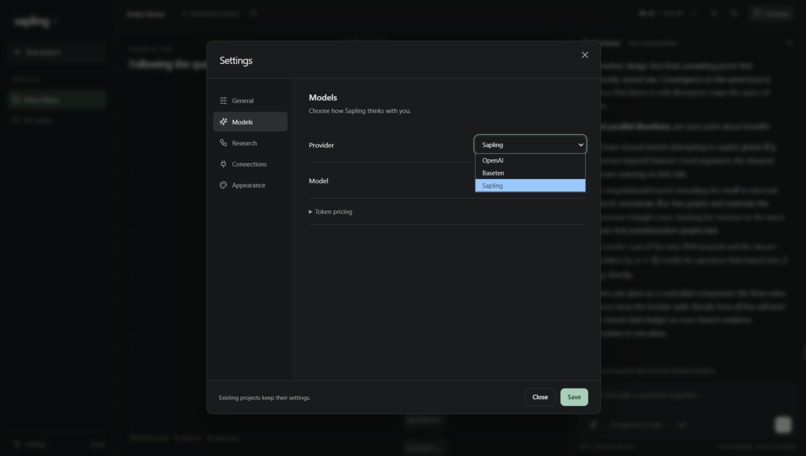Screen dimensions: 806x456
Task: Click the 'Existing projects keep their settings.' note
Action: coord(265,397)
